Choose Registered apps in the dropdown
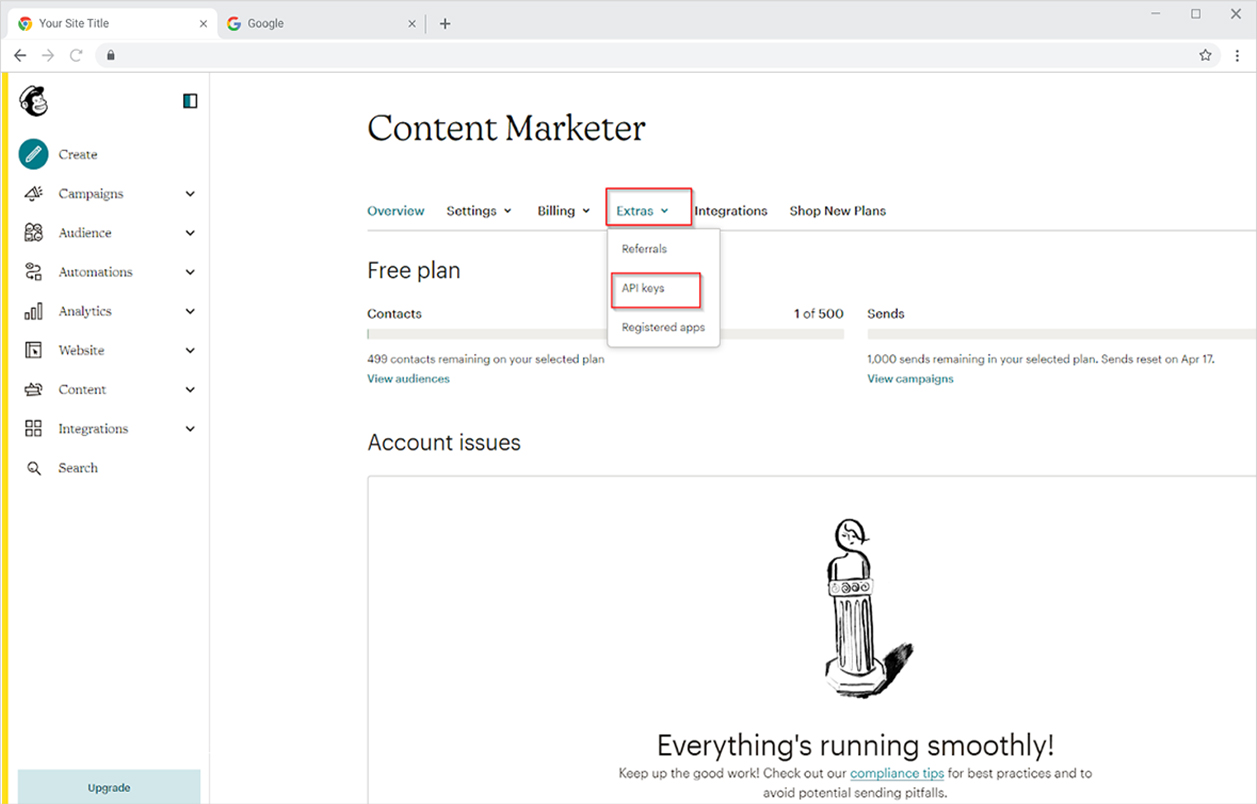Image resolution: width=1257 pixels, height=804 pixels. pos(663,327)
